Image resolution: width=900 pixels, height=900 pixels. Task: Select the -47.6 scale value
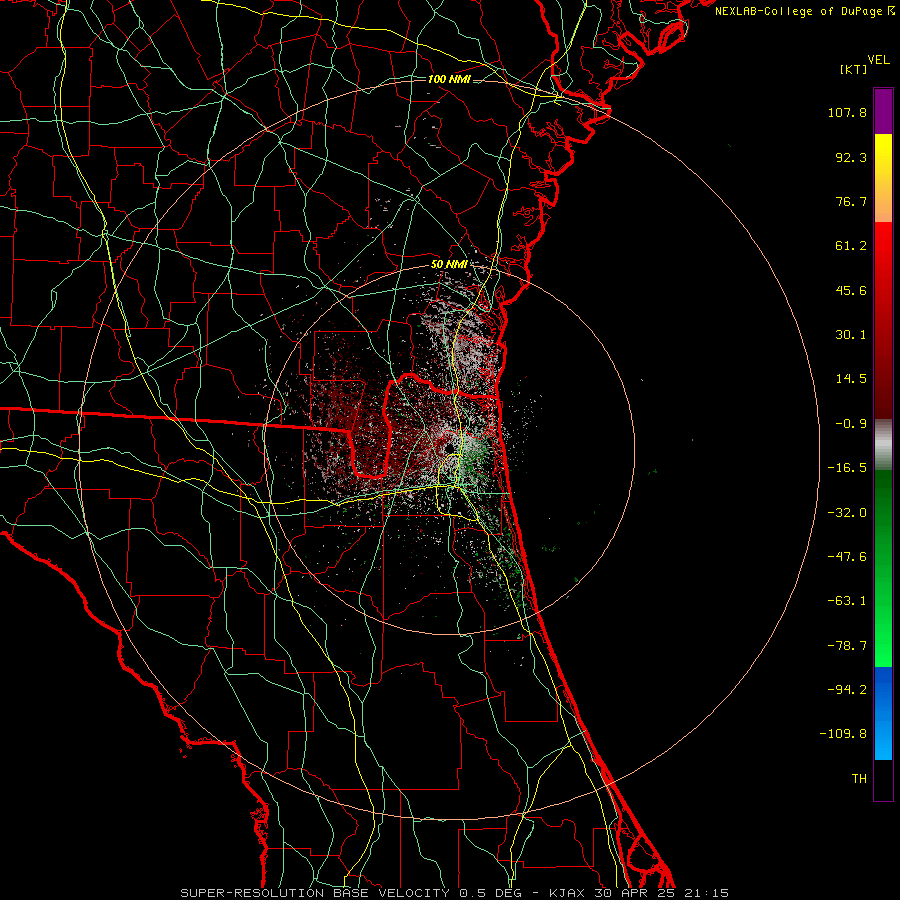[x=847, y=557]
